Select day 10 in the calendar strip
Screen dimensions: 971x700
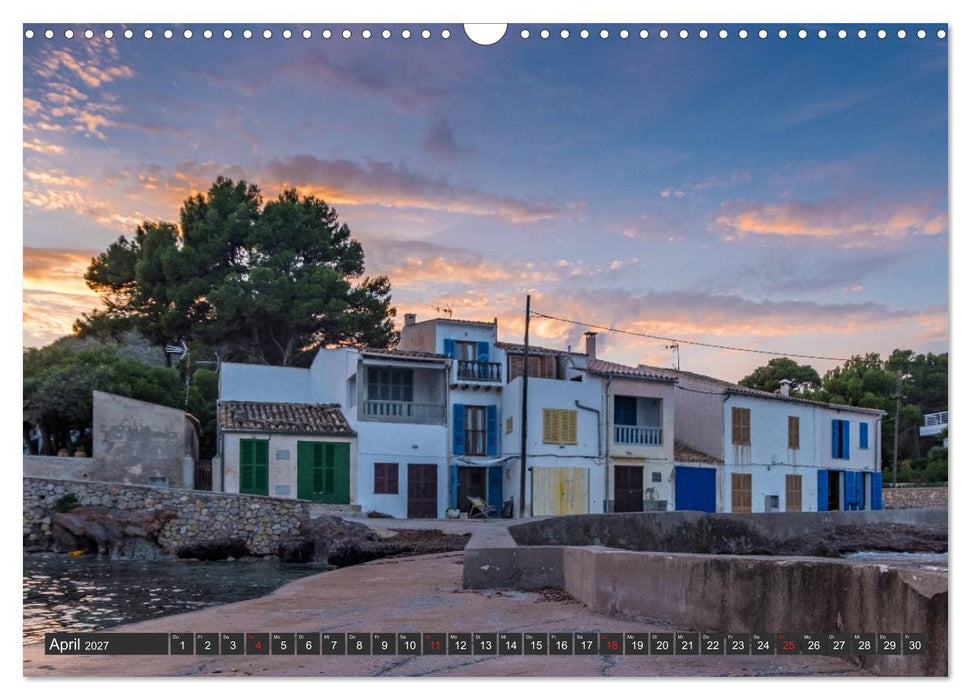(x=409, y=644)
